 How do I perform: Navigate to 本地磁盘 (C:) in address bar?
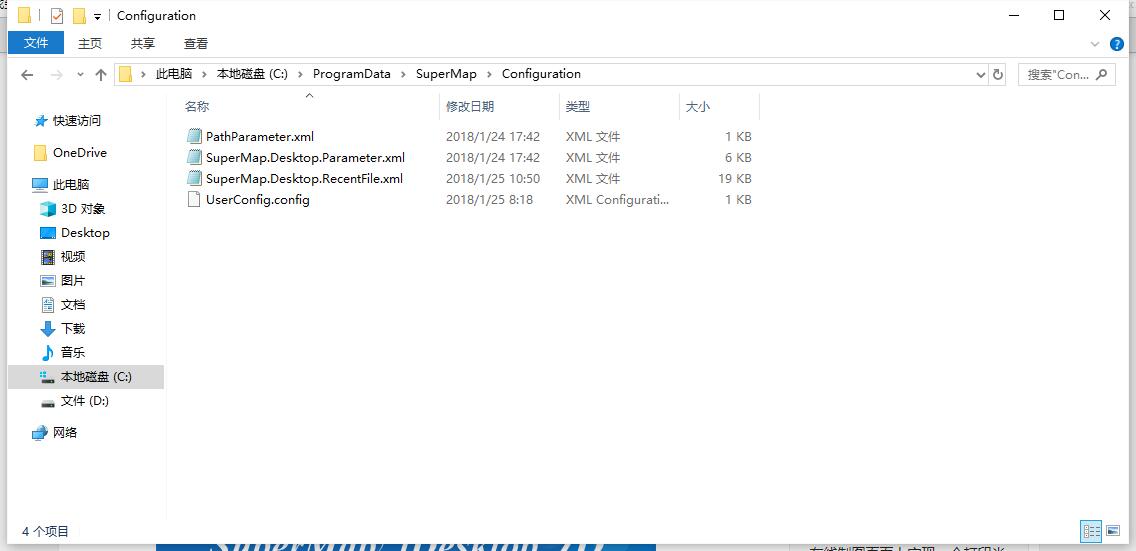(252, 74)
